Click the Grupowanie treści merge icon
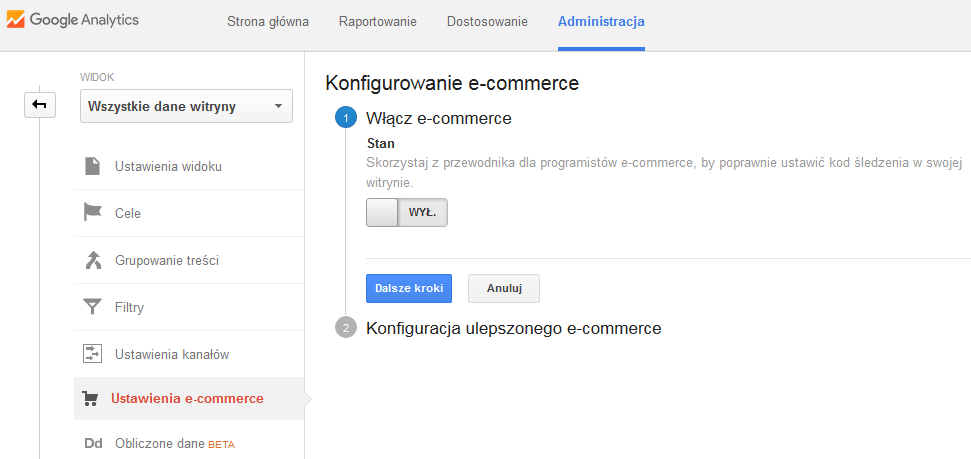Viewport: 971px width, 459px height. coord(92,260)
